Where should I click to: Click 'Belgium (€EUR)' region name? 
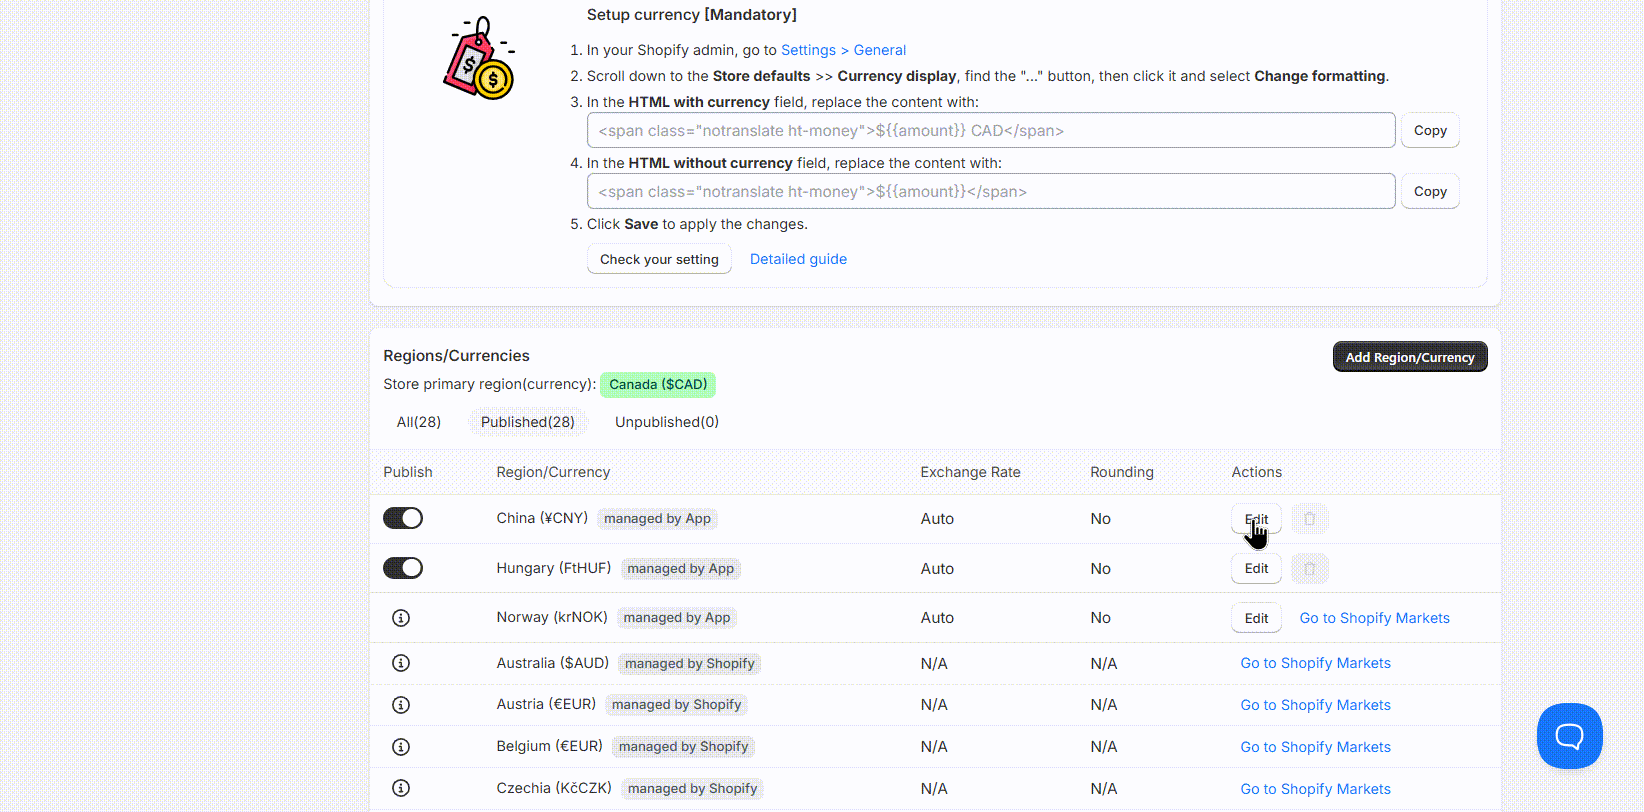[x=549, y=746]
